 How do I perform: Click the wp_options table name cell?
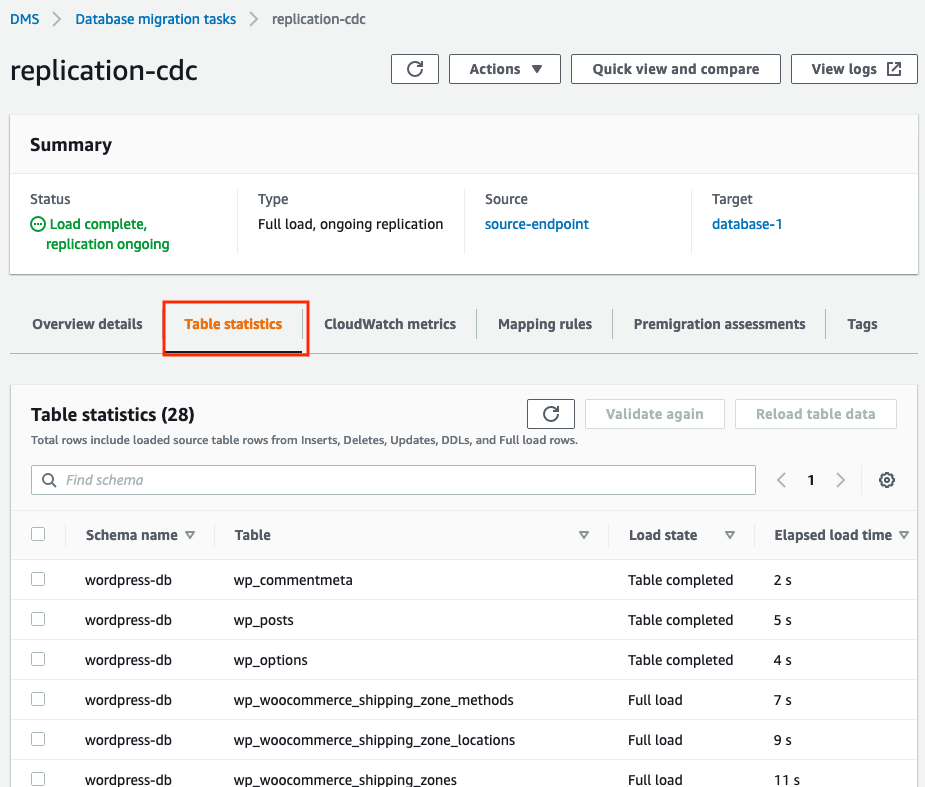(270, 660)
